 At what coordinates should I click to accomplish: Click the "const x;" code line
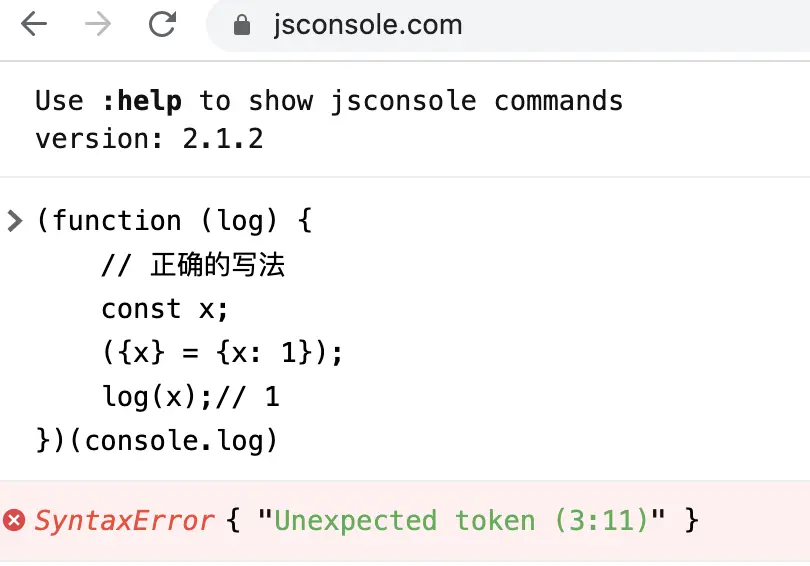(165, 309)
